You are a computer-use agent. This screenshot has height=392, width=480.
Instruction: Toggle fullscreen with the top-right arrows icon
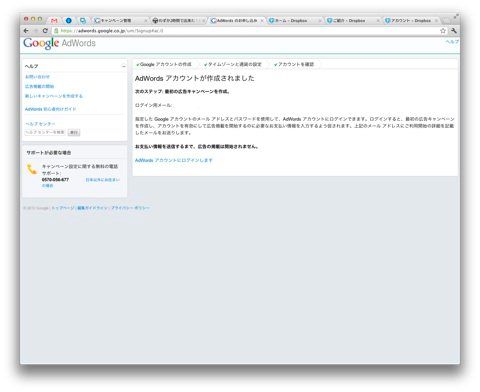pyautogui.click(x=456, y=16)
